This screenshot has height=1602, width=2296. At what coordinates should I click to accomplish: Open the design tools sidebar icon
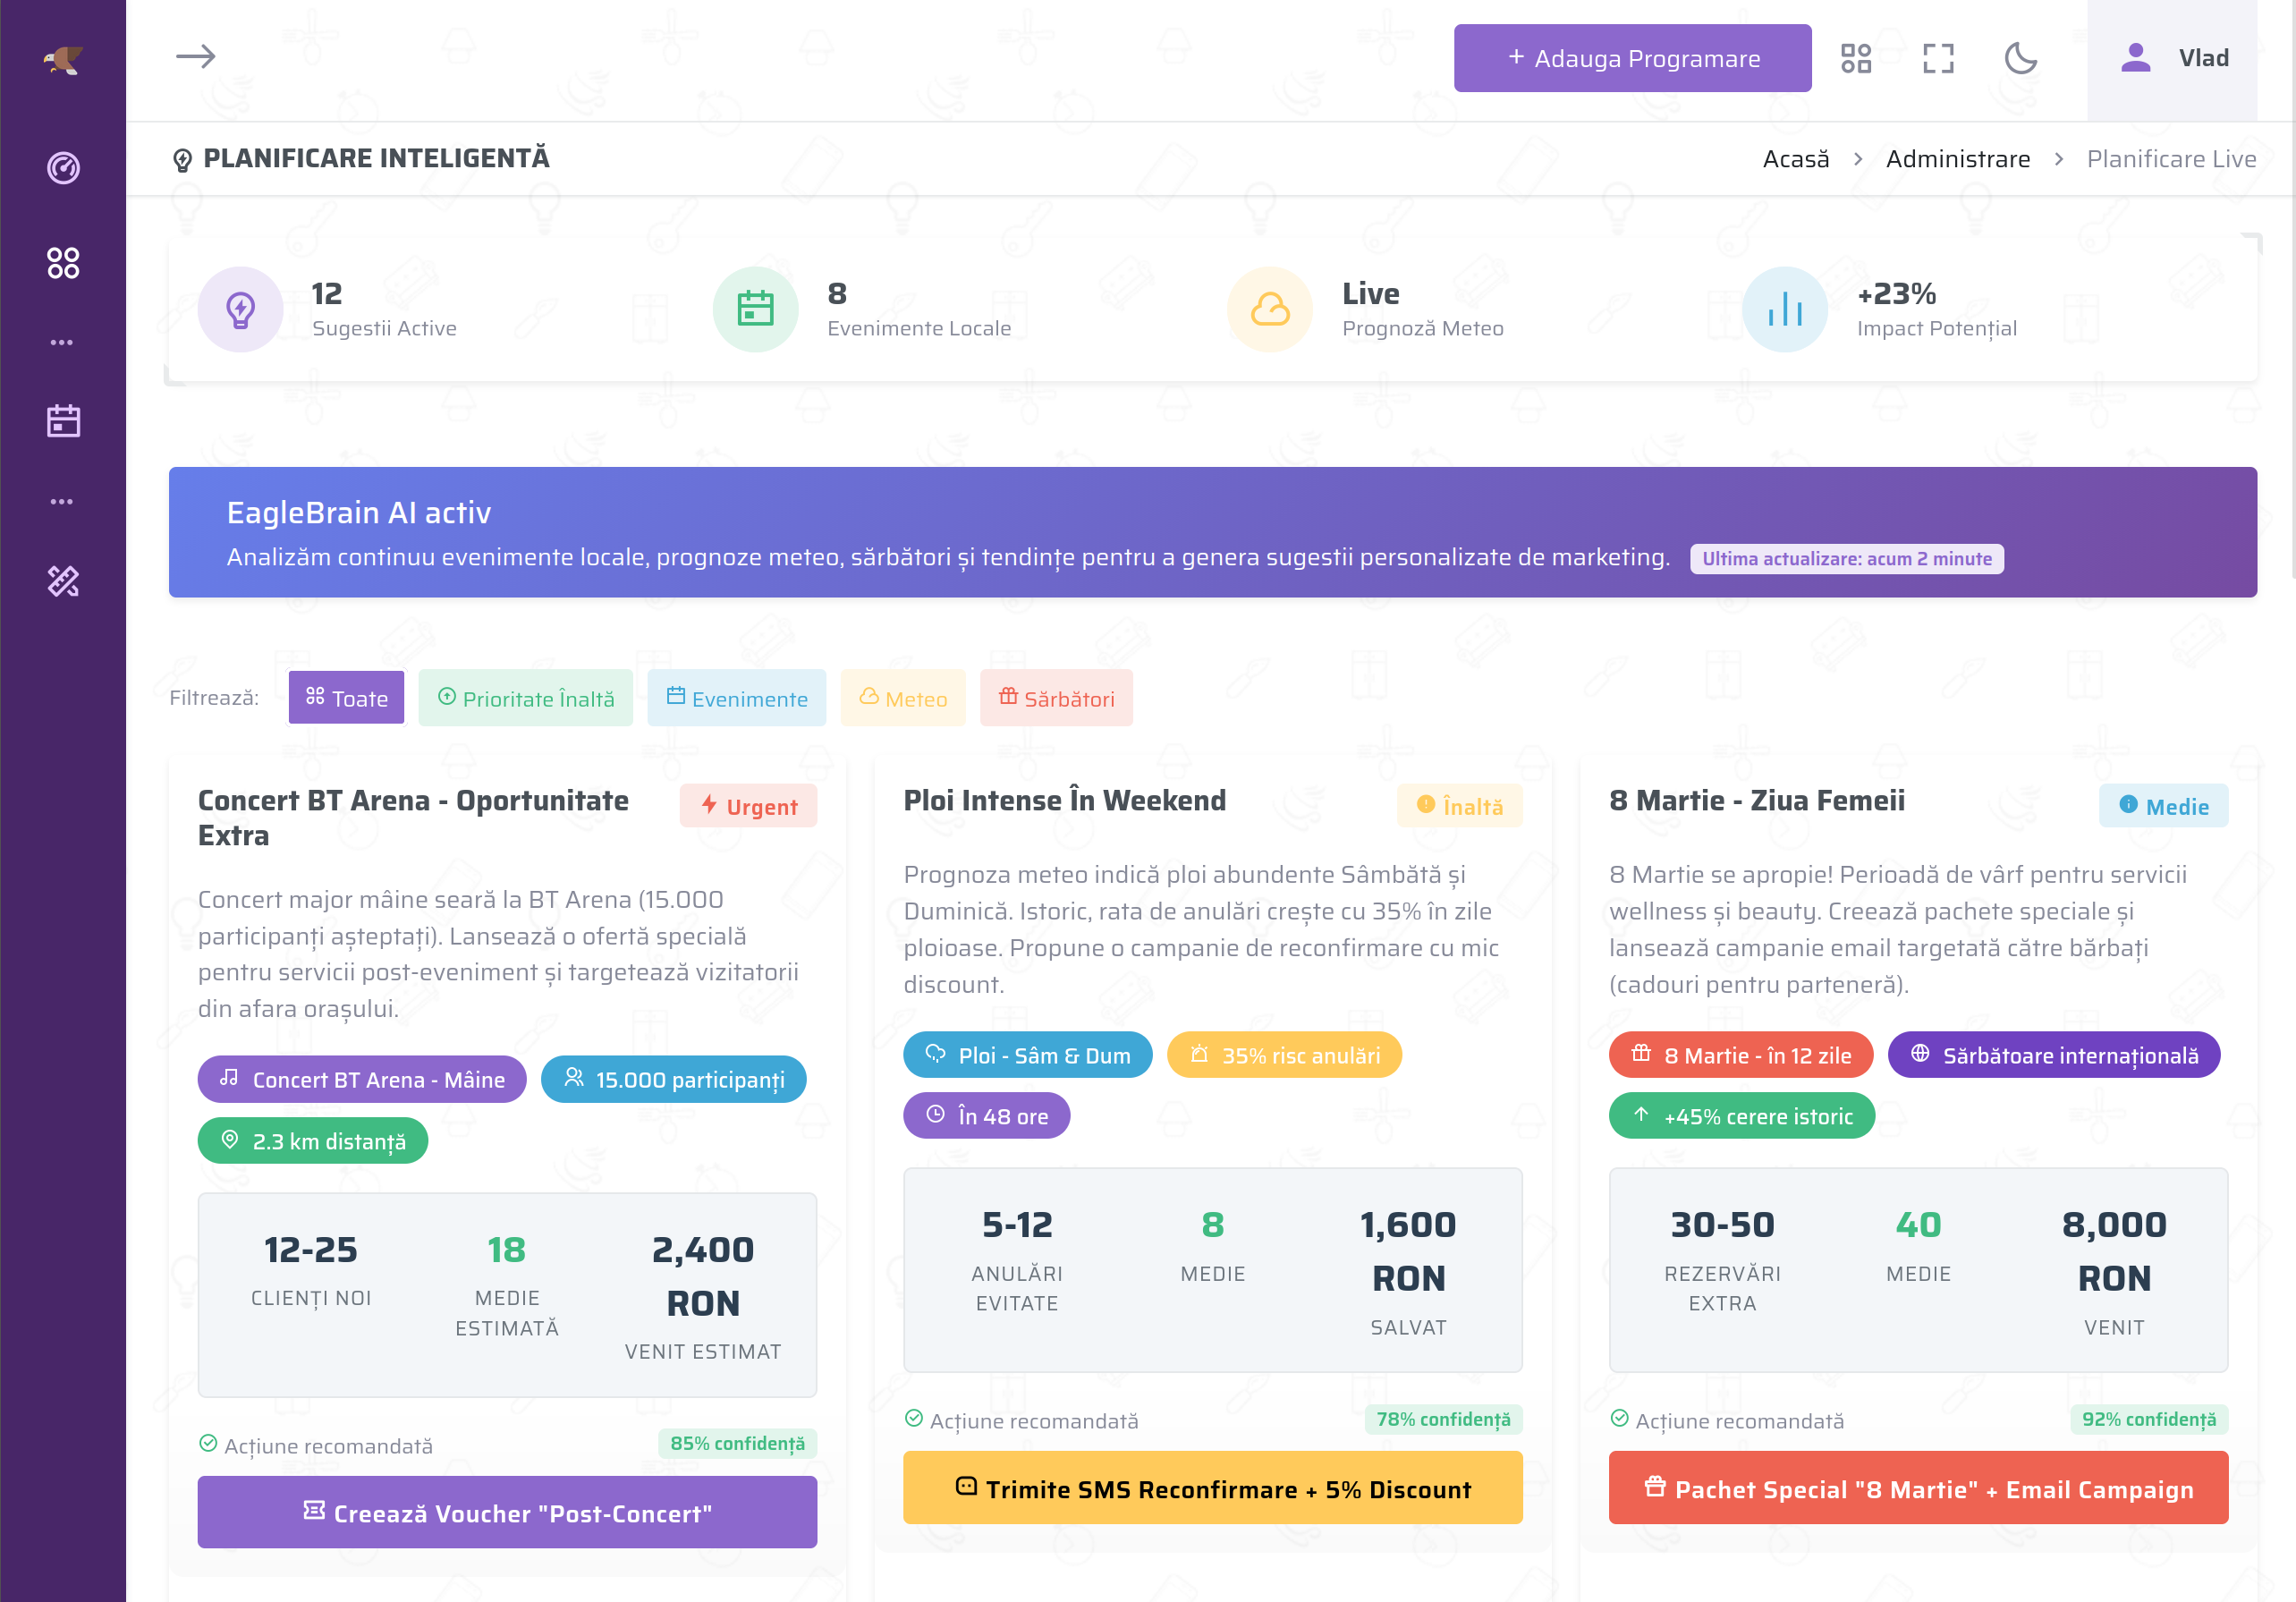(63, 581)
